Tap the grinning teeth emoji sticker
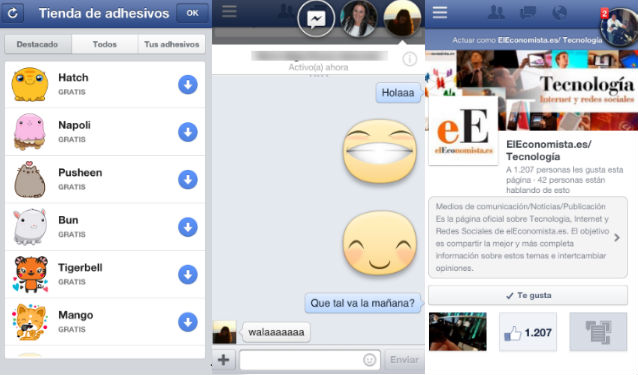The width and height of the screenshot is (638, 375). click(x=380, y=150)
